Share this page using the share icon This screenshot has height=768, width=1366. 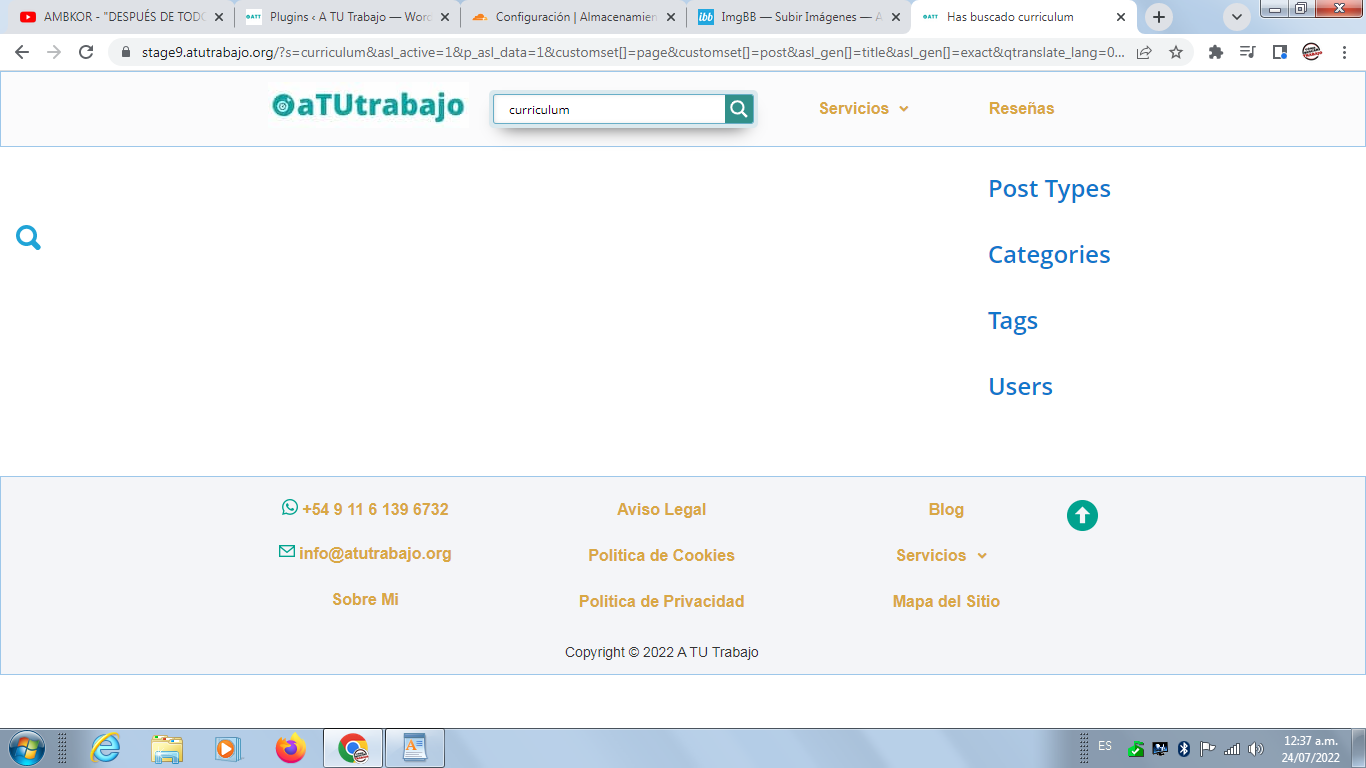point(1144,52)
